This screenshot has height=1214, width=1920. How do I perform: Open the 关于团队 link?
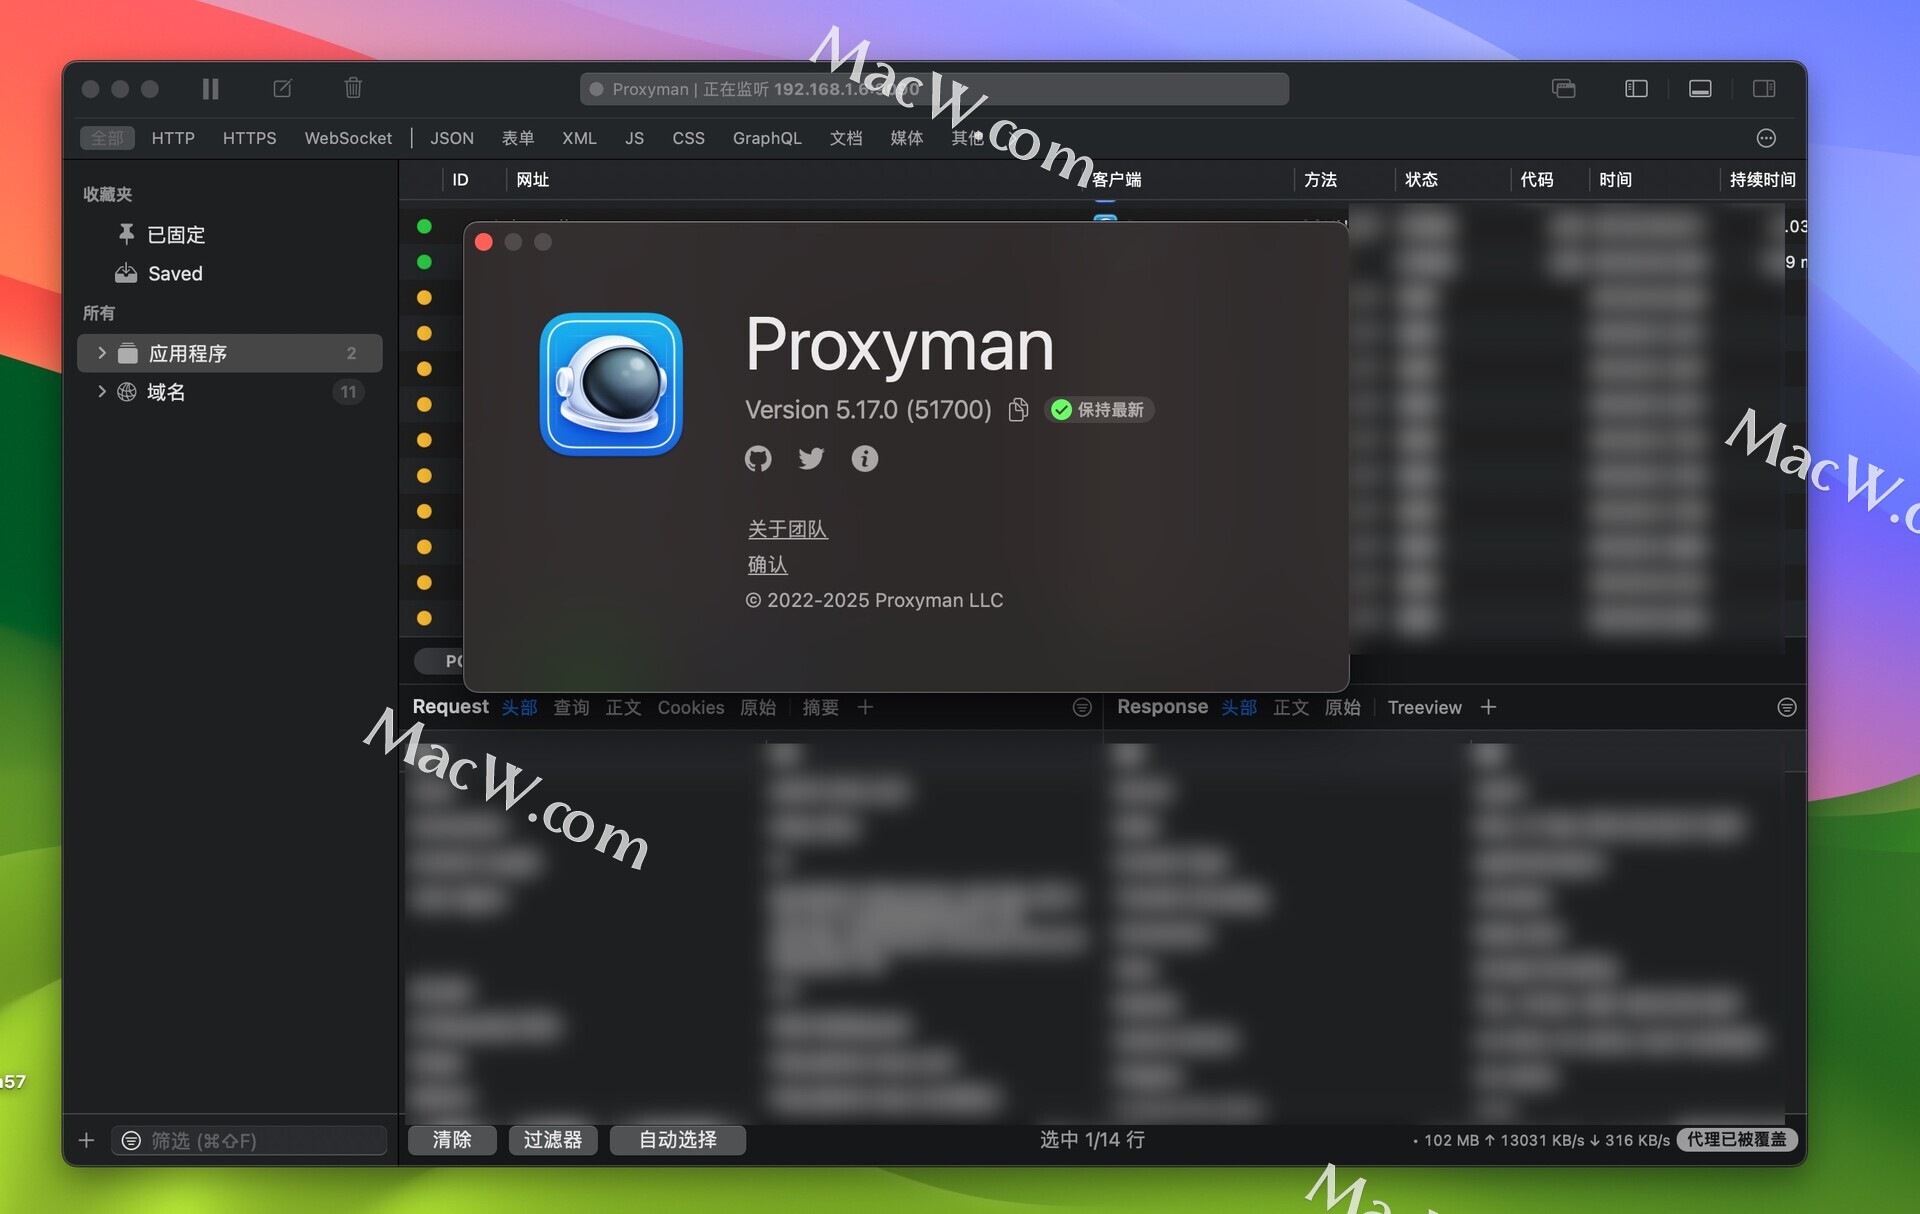pos(788,529)
